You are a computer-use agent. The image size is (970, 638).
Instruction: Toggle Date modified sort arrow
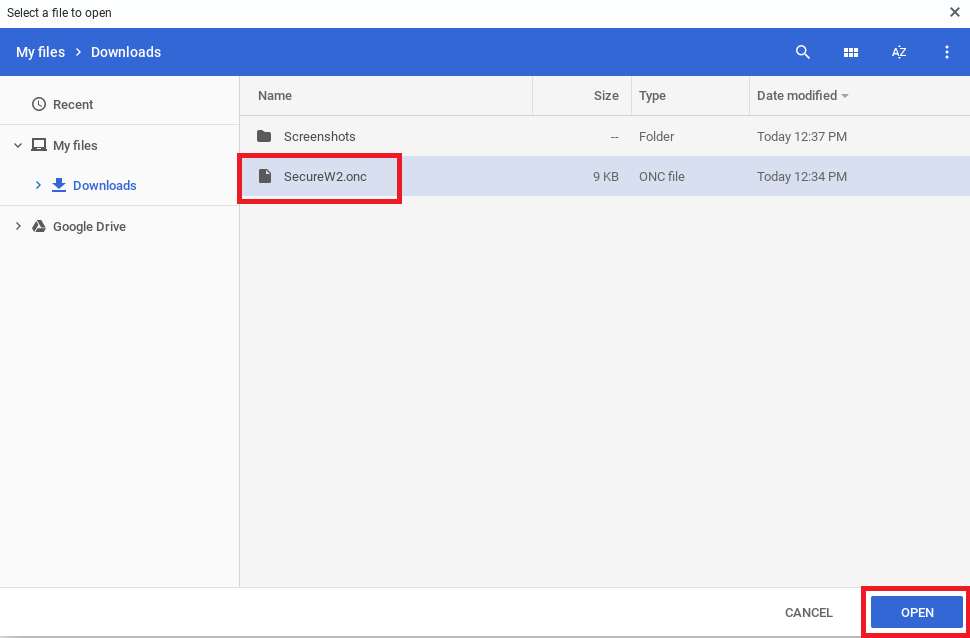click(845, 96)
